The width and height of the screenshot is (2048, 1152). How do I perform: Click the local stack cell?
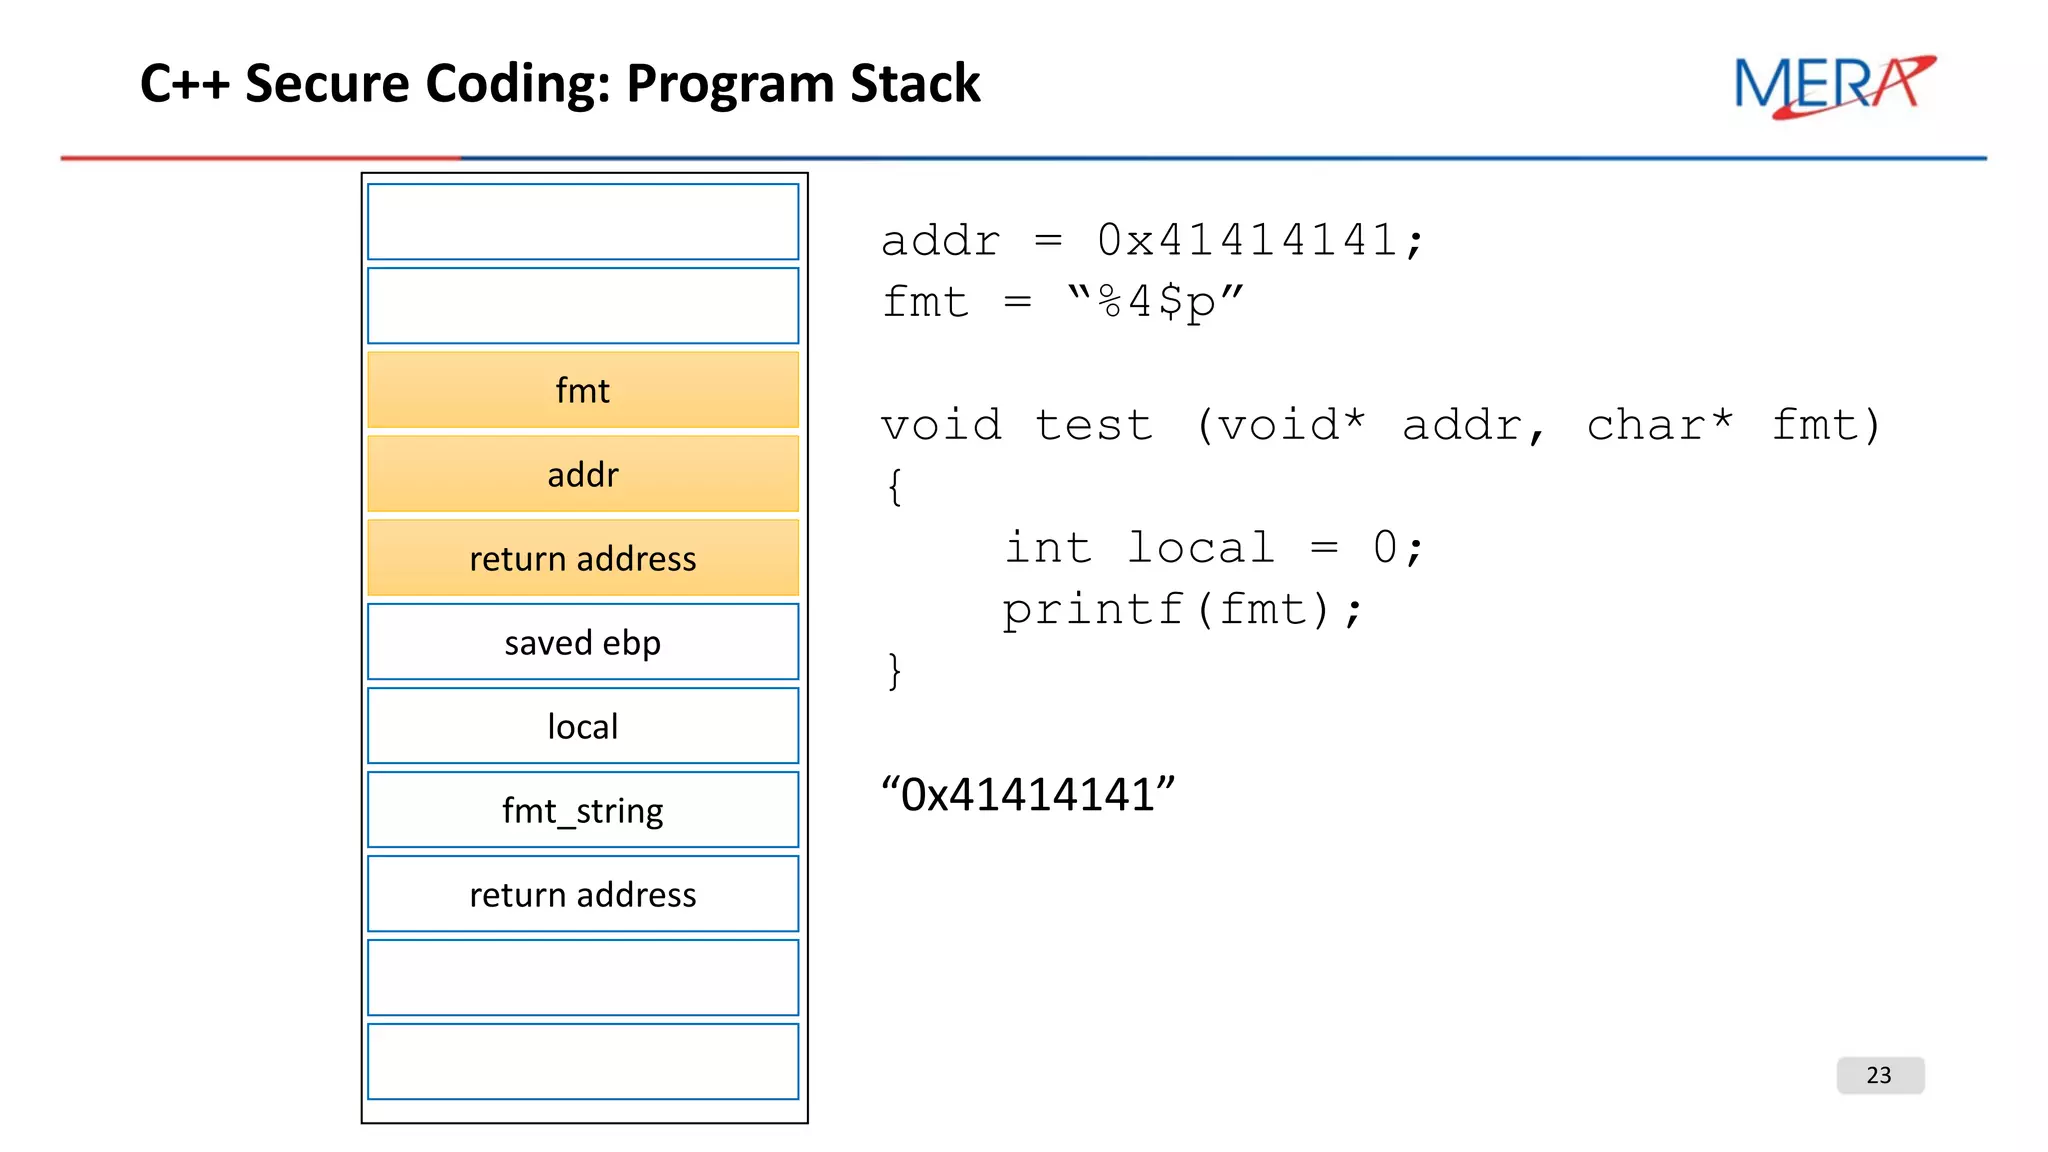coord(583,726)
